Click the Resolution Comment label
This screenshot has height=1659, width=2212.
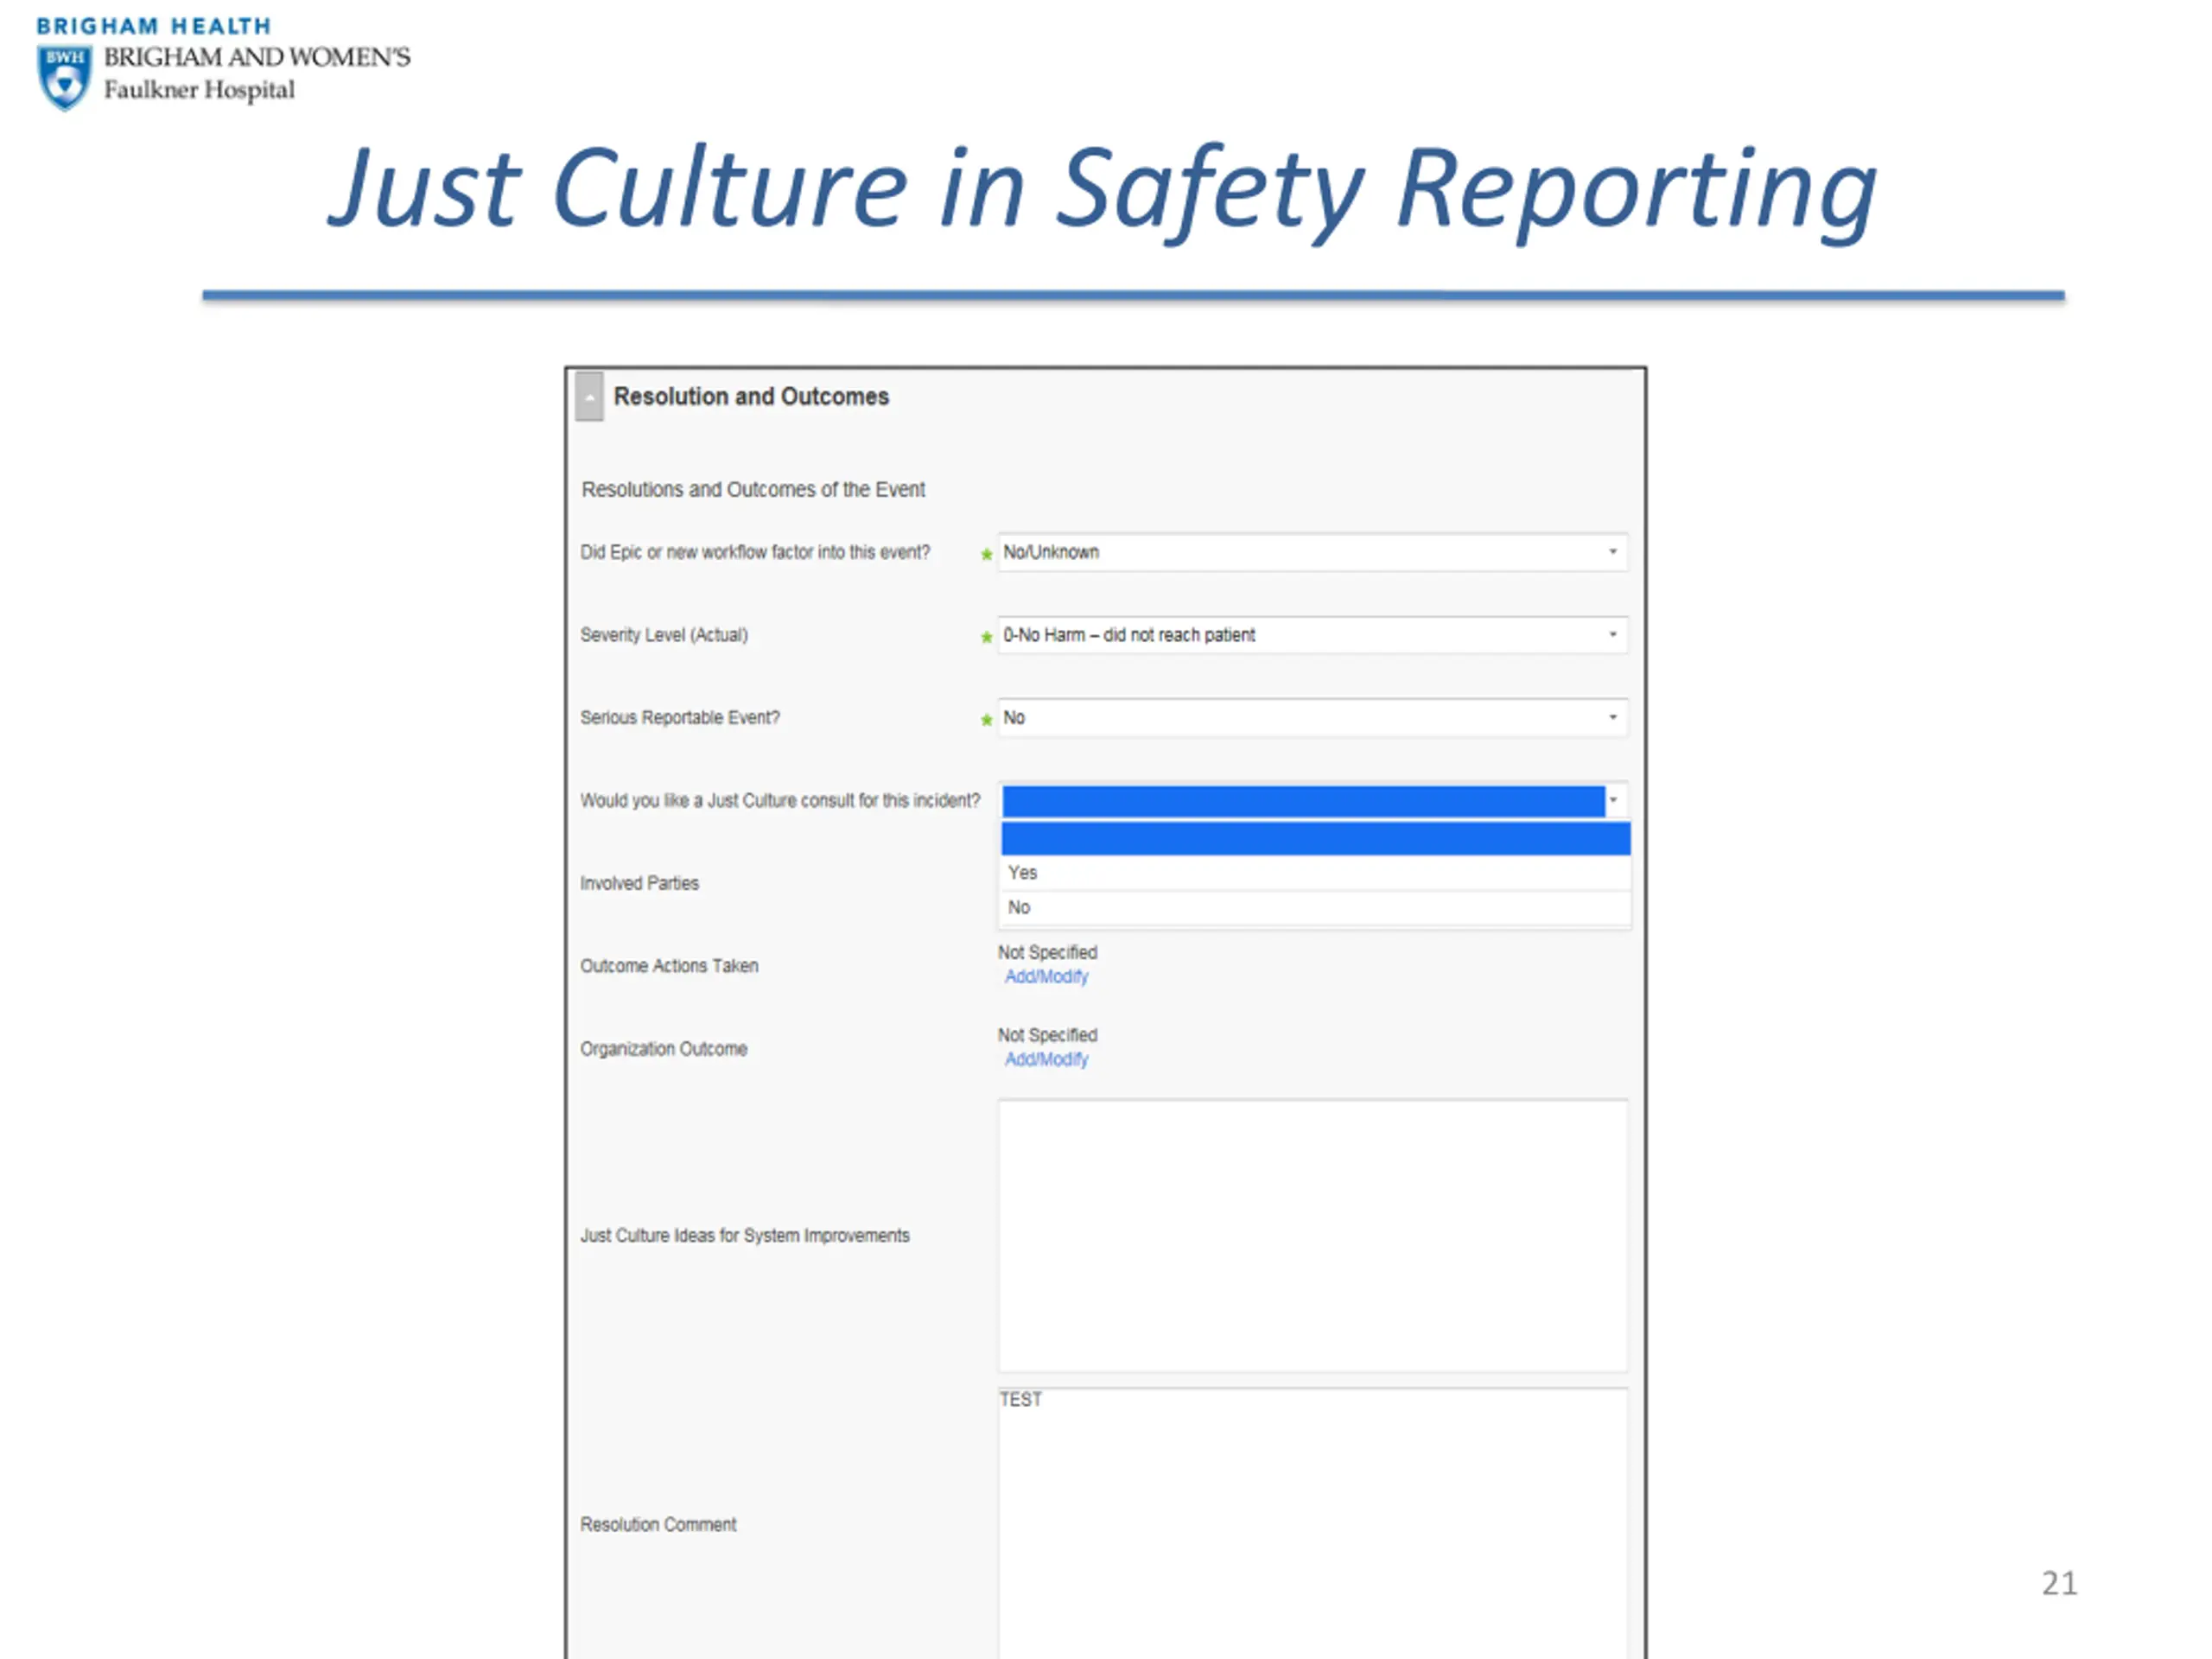coord(658,1525)
